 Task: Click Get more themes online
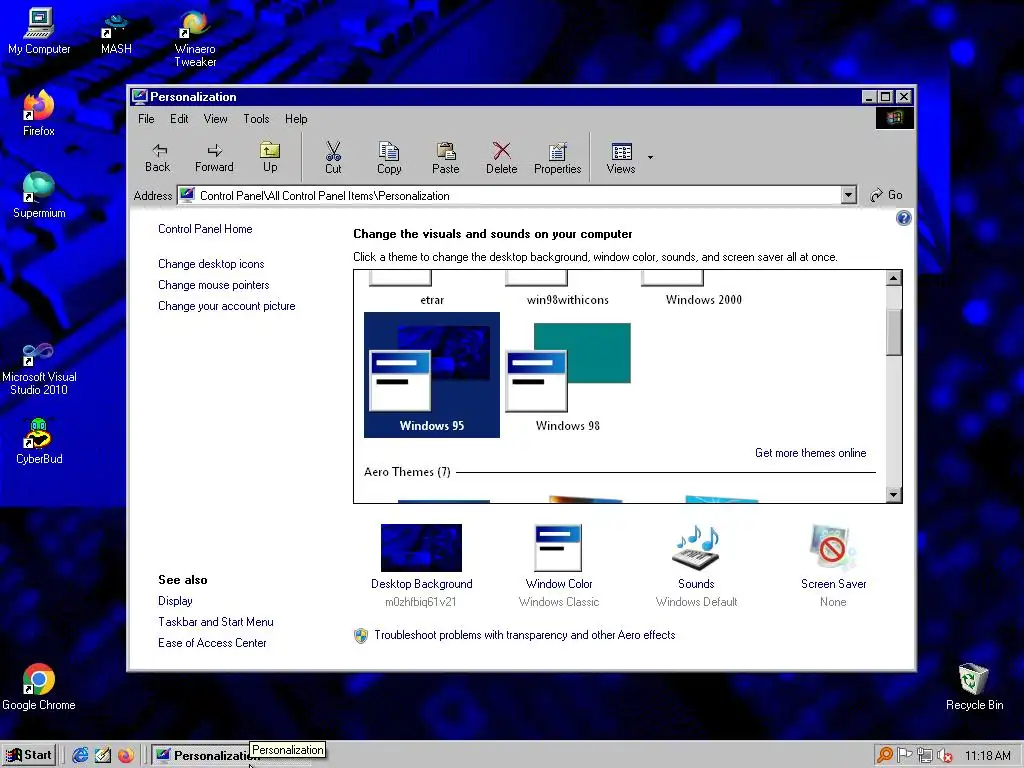(x=810, y=453)
